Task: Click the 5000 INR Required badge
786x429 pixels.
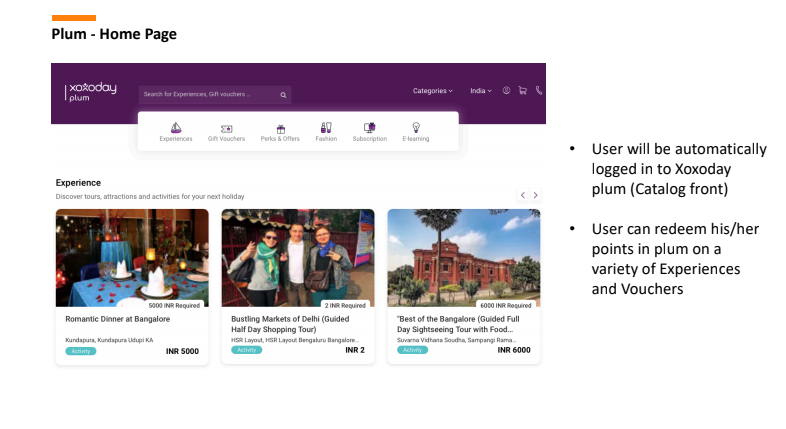Action: [174, 305]
